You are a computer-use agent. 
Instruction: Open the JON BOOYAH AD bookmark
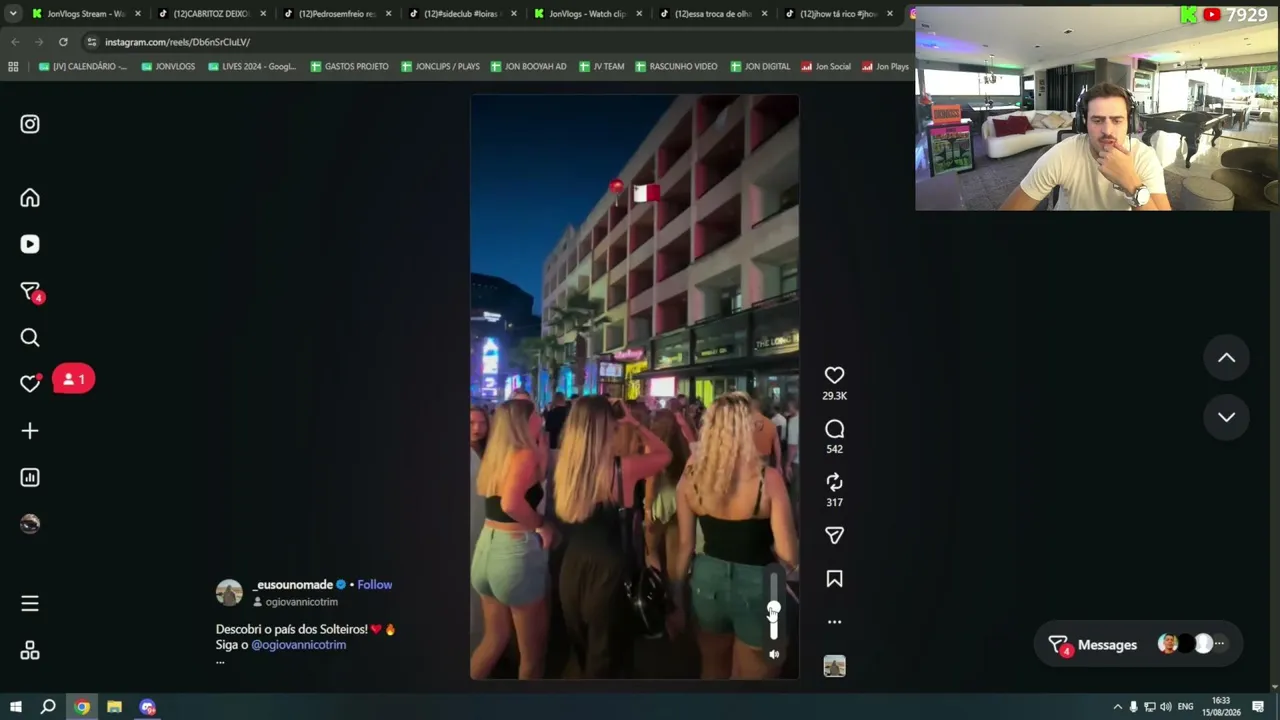(528, 67)
